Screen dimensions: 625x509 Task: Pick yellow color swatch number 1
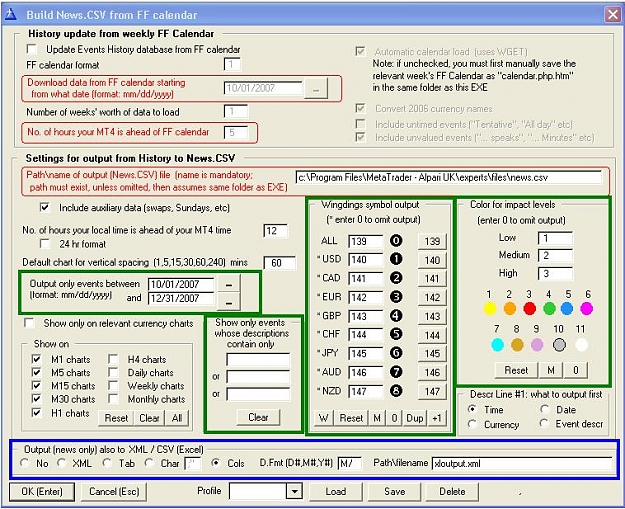(490, 308)
